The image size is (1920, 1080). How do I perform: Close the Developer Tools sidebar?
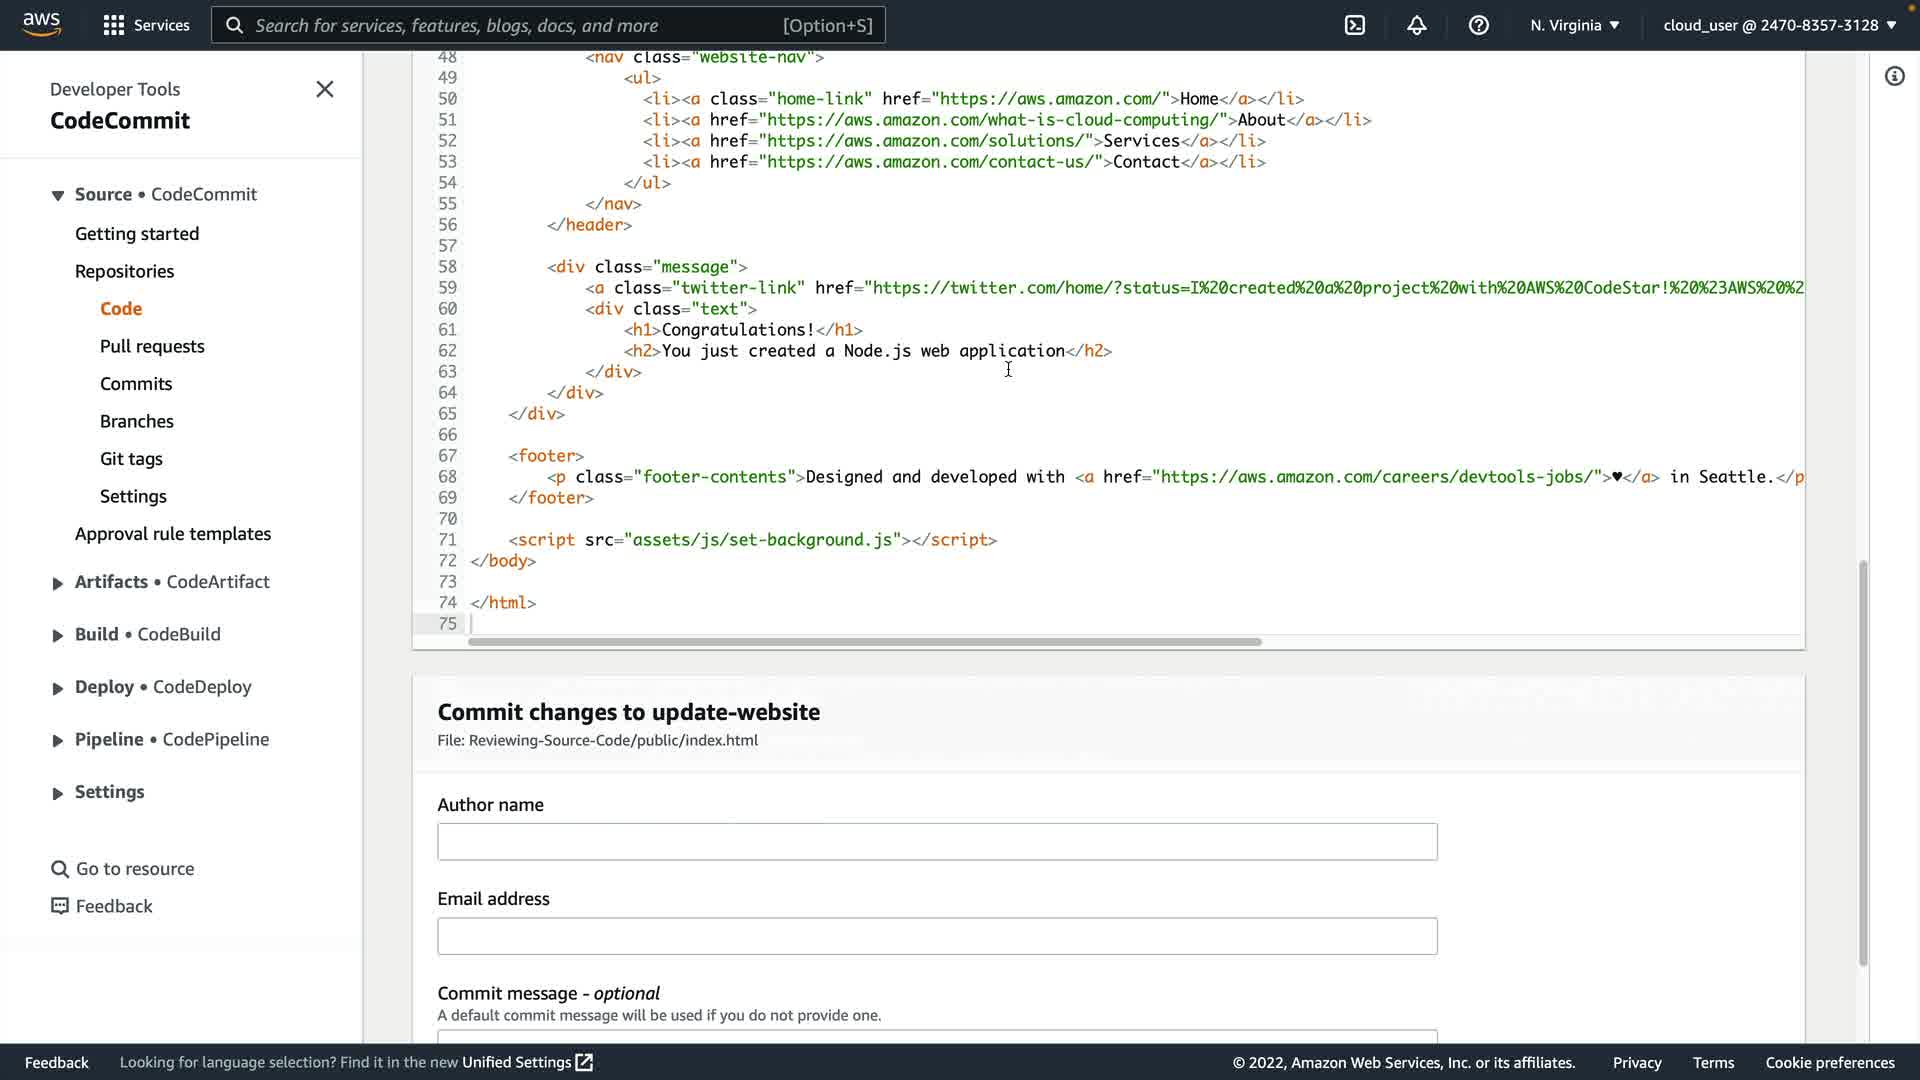[325, 90]
